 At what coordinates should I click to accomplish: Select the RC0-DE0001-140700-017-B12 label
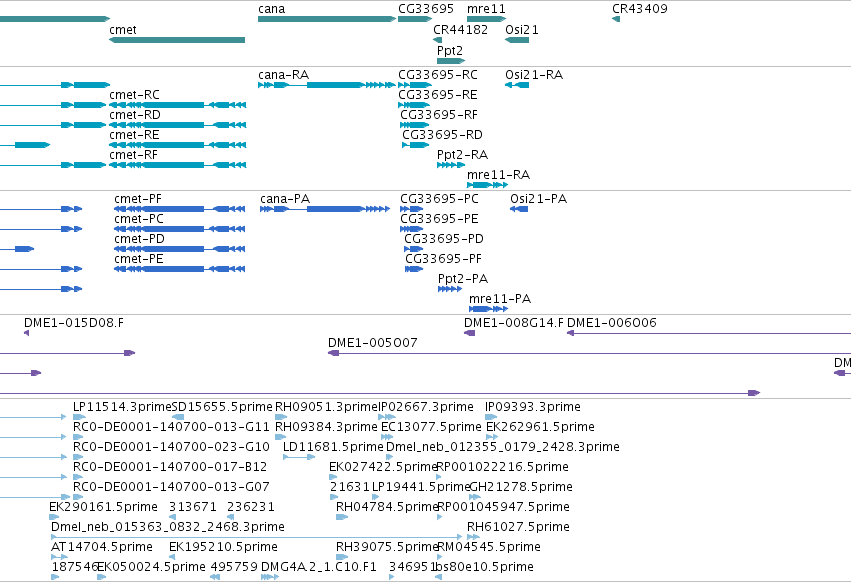click(x=170, y=467)
